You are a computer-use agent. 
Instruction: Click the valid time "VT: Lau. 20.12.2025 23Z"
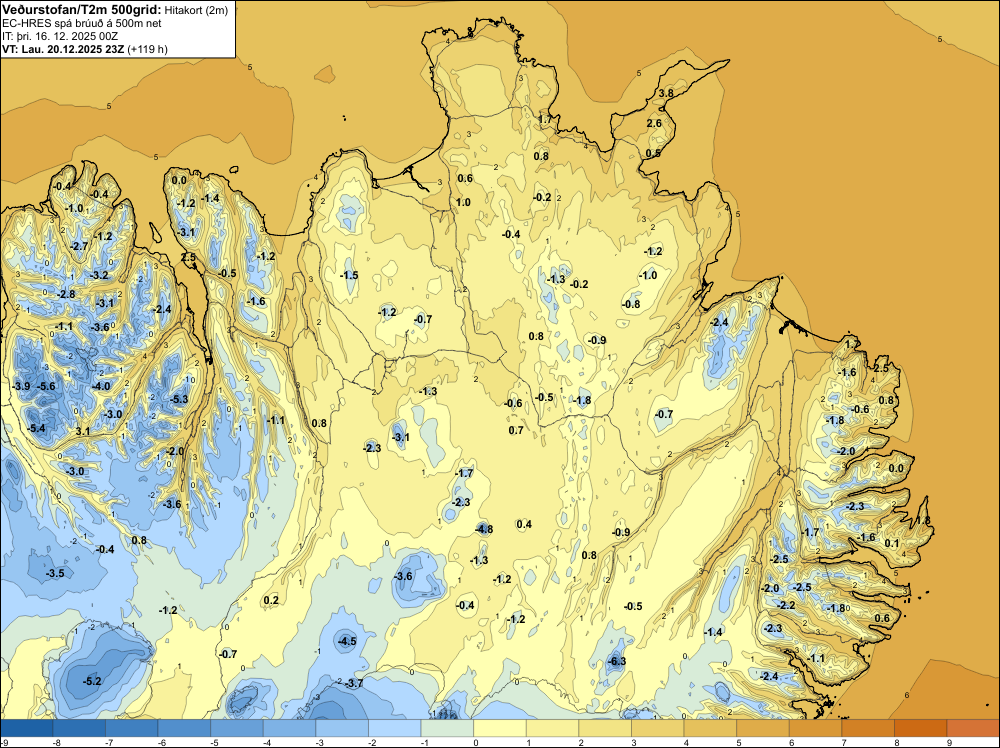pos(63,49)
